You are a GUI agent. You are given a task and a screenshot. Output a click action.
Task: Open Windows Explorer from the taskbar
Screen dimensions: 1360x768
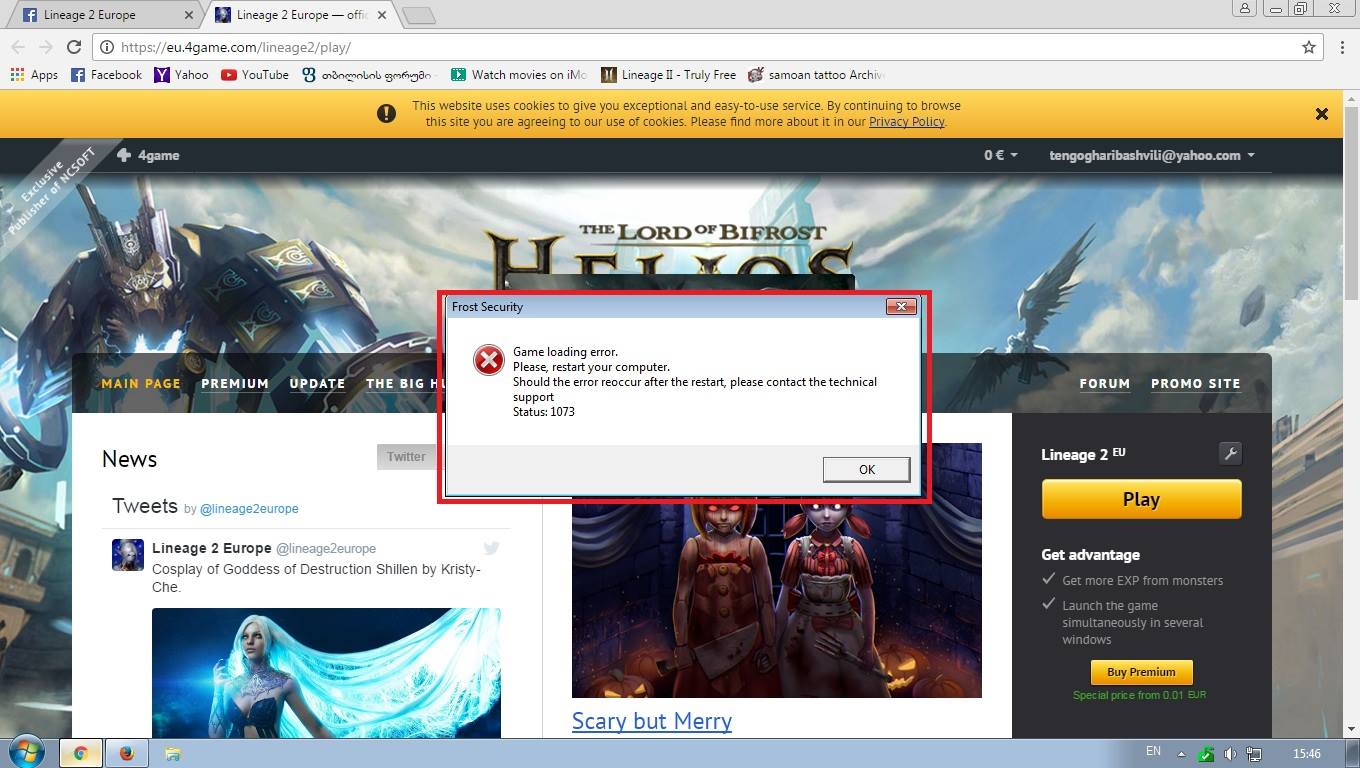click(x=172, y=753)
